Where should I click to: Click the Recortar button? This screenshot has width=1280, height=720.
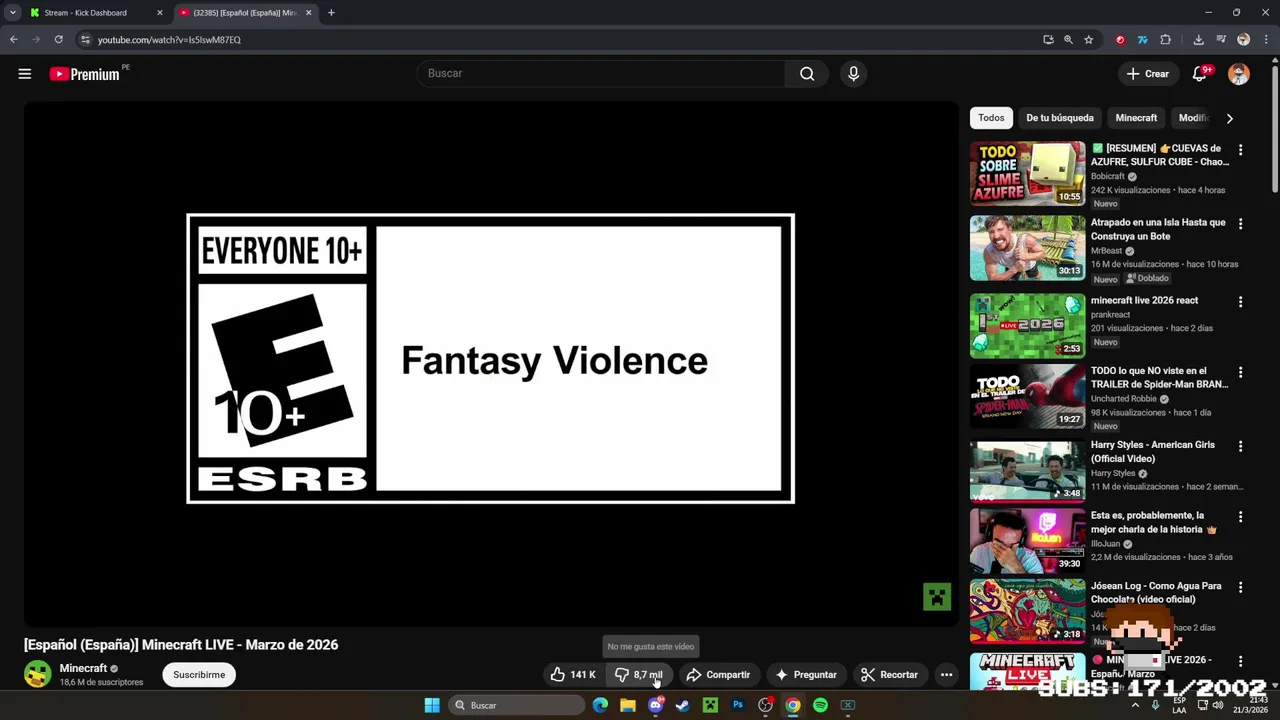click(890, 675)
